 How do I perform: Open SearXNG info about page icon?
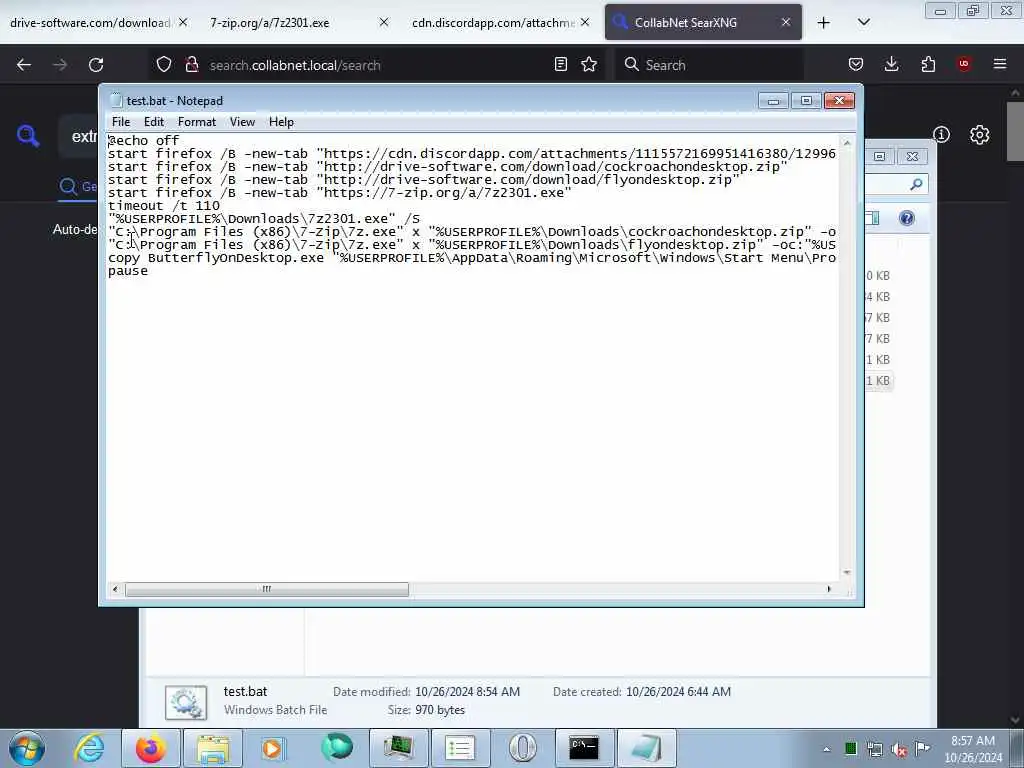click(x=941, y=135)
